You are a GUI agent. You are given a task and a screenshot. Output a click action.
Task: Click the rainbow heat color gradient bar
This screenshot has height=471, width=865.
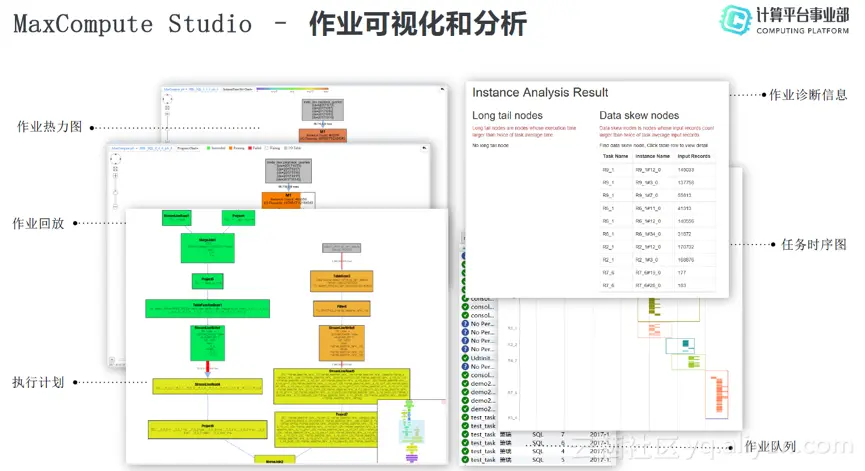[x=292, y=88]
